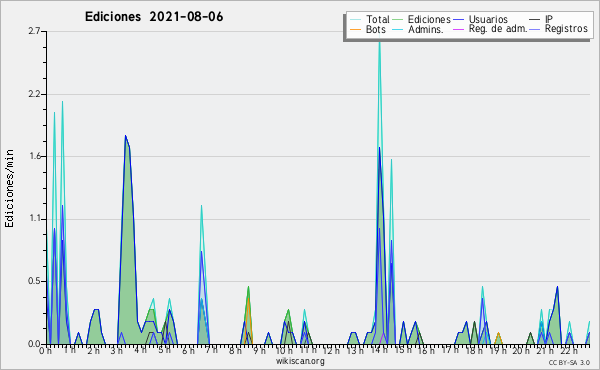Click the 'Bots' legend label
Screen dimensions: 600x370
click(376, 29)
